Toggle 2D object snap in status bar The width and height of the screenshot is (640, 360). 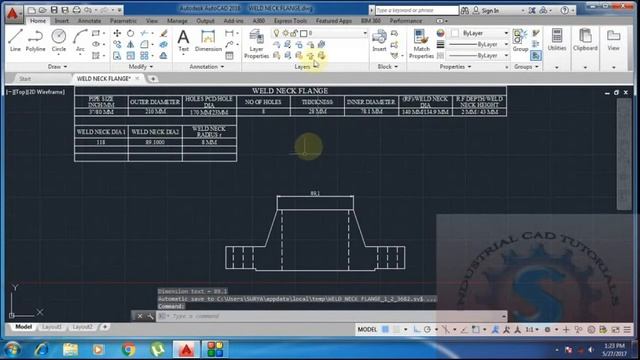pyautogui.click(x=476, y=329)
